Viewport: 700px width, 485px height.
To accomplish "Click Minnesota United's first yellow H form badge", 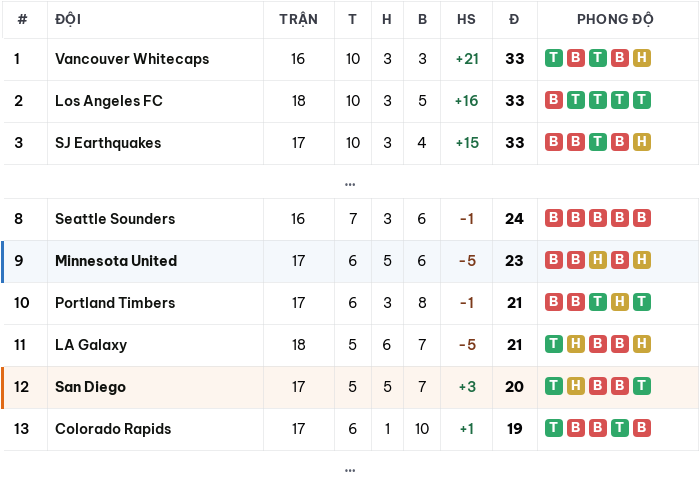I will pos(598,260).
